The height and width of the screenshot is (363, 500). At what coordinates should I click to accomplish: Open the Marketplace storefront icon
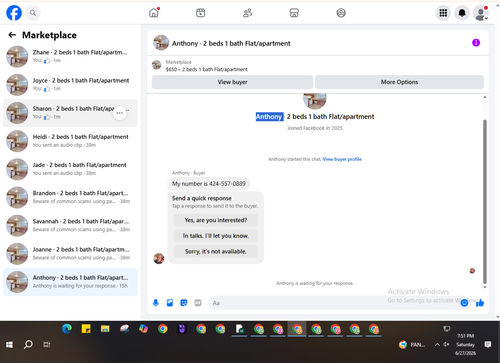tap(294, 13)
